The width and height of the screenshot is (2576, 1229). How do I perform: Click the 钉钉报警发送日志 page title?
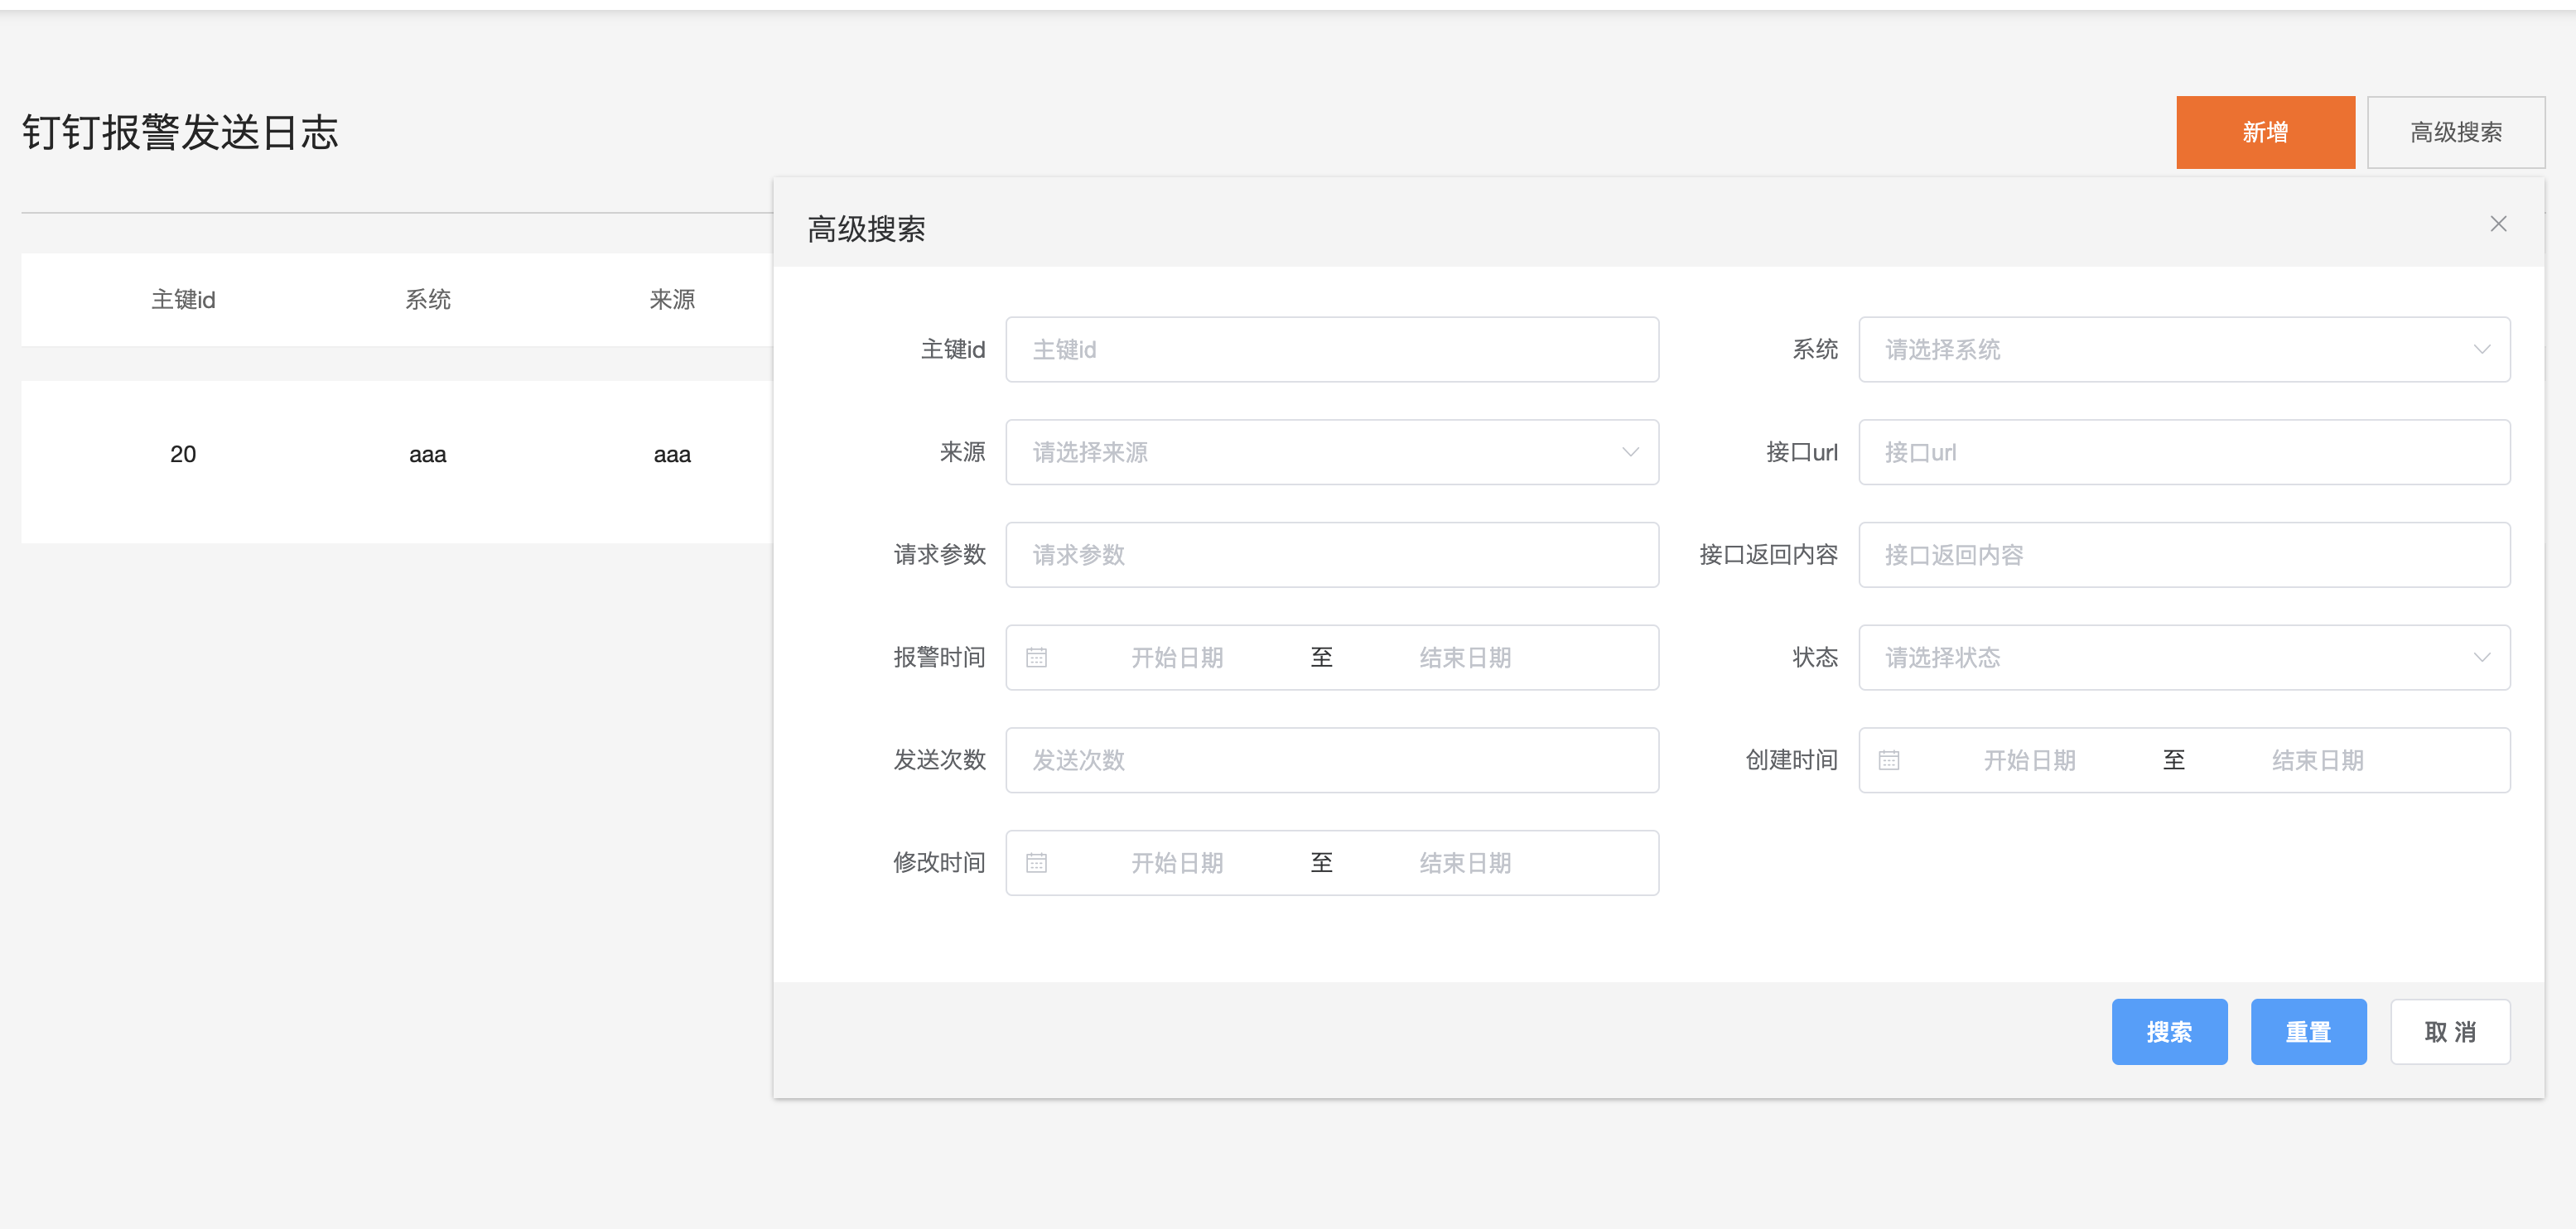(180, 132)
